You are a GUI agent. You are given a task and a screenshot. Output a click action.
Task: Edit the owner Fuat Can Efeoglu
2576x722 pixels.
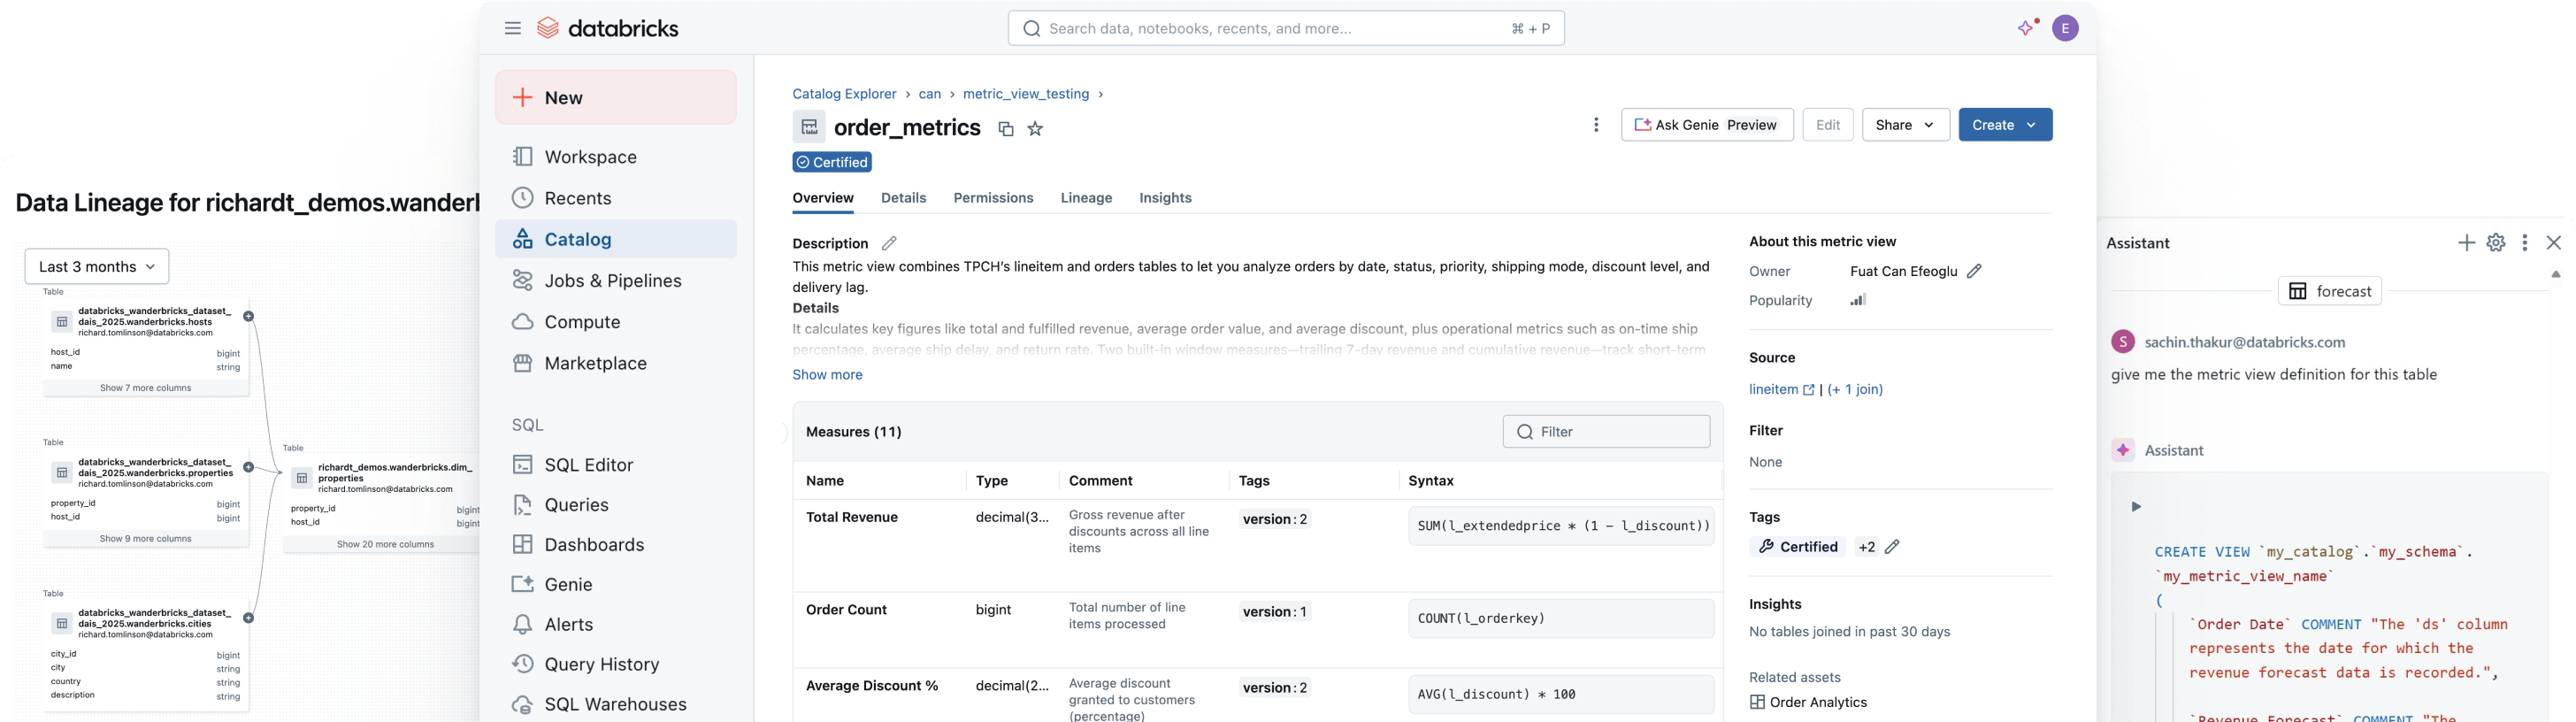tap(1973, 271)
